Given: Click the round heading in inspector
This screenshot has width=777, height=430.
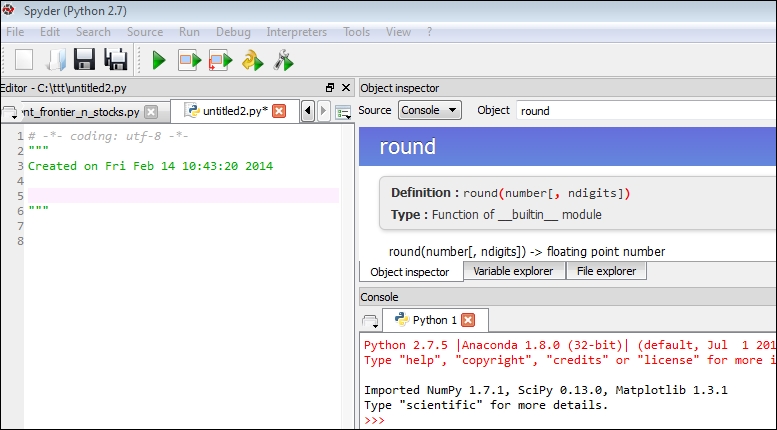Looking at the screenshot, I should (407, 147).
